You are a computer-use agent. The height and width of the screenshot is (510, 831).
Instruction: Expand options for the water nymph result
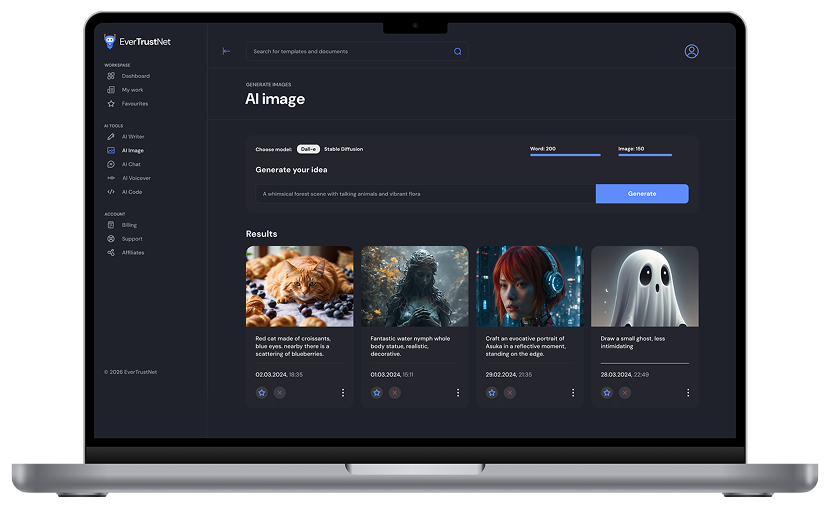[458, 393]
